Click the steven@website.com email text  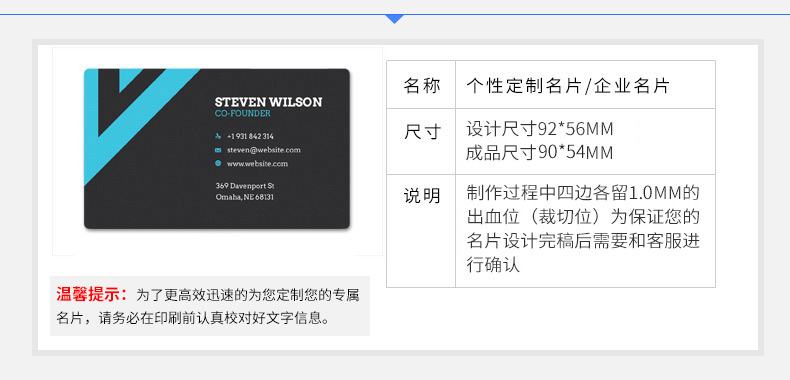click(264, 150)
